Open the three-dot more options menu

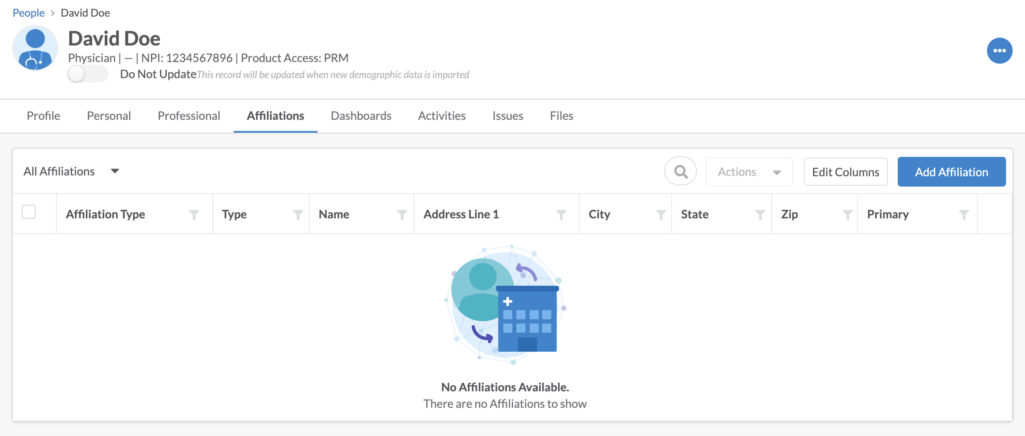(x=999, y=51)
